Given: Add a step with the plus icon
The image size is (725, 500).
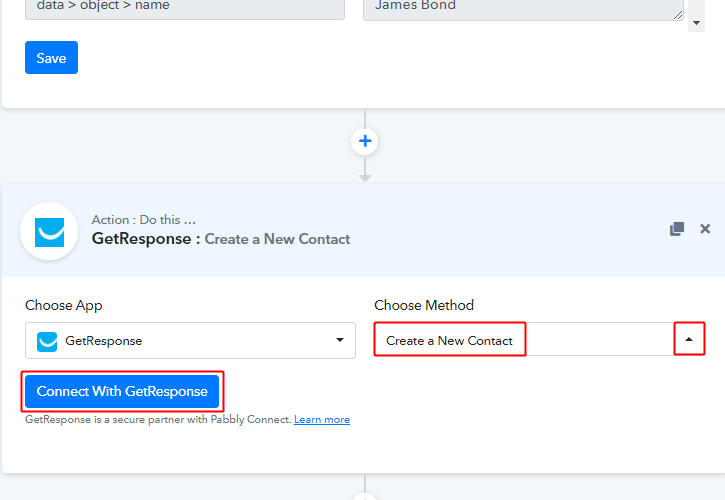Looking at the screenshot, I should 365,141.
